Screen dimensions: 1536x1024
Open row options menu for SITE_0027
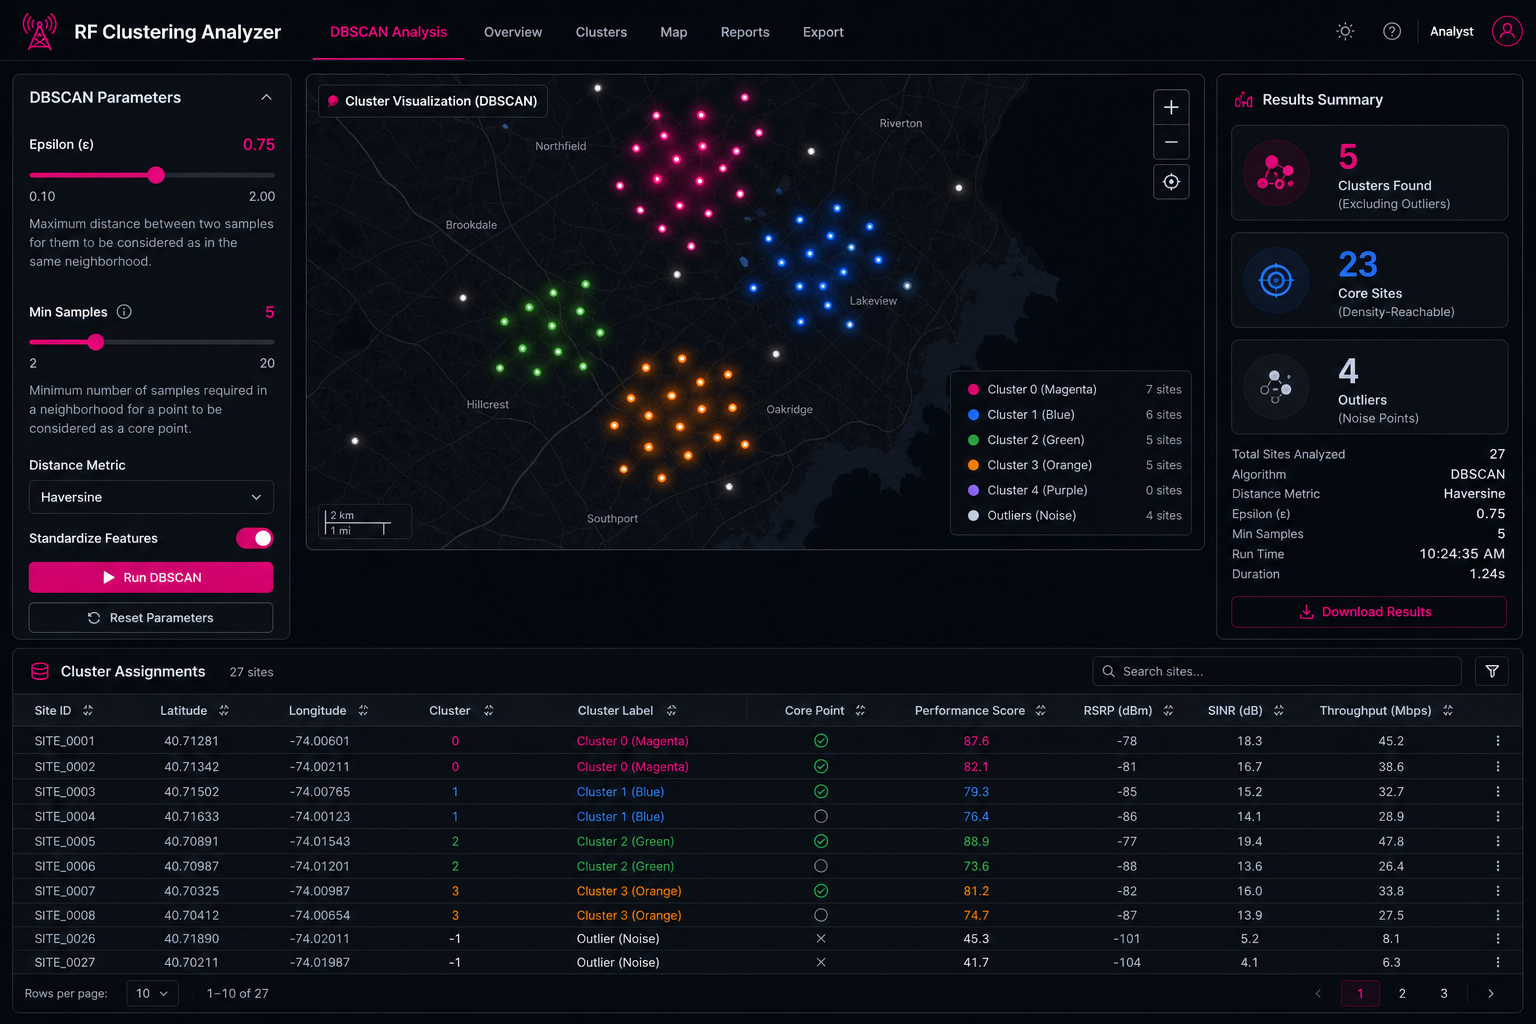[1497, 962]
